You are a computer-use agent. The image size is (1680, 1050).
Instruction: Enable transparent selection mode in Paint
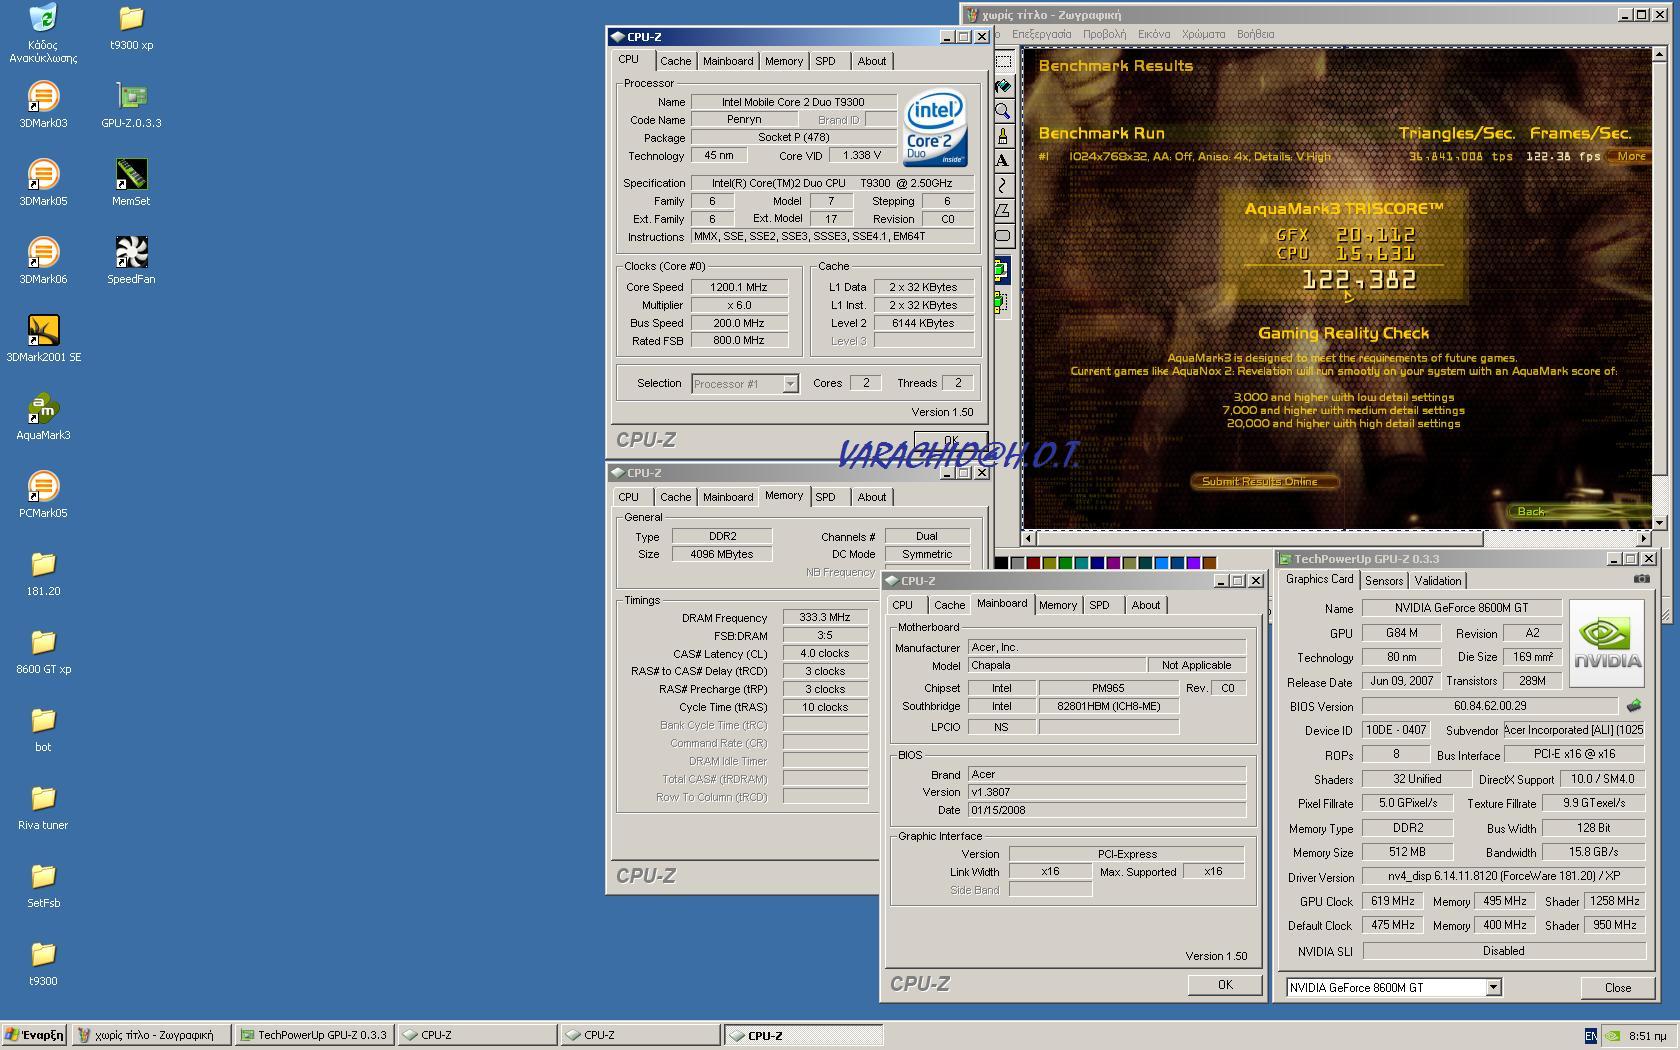[1001, 301]
